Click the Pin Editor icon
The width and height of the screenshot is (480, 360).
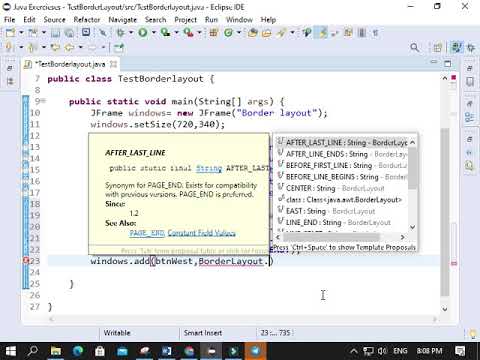[119, 48]
